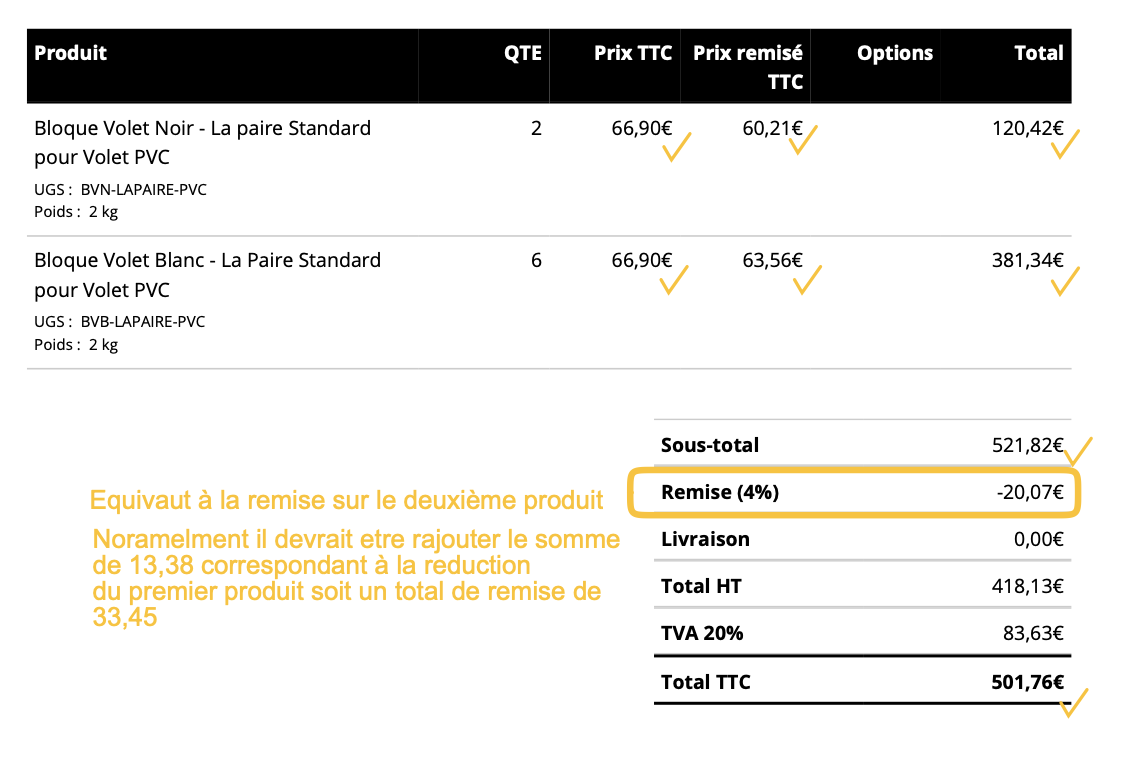1124x780 pixels.
Task: Click the checkmark below Total TTC 501,76€
Action: 1072,703
